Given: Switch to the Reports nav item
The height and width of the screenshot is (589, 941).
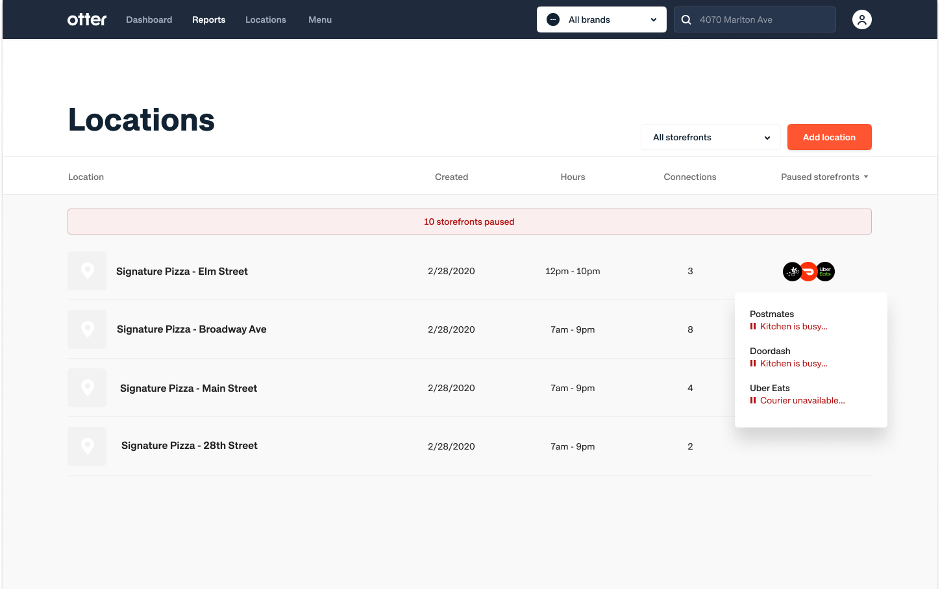Looking at the screenshot, I should tap(209, 20).
